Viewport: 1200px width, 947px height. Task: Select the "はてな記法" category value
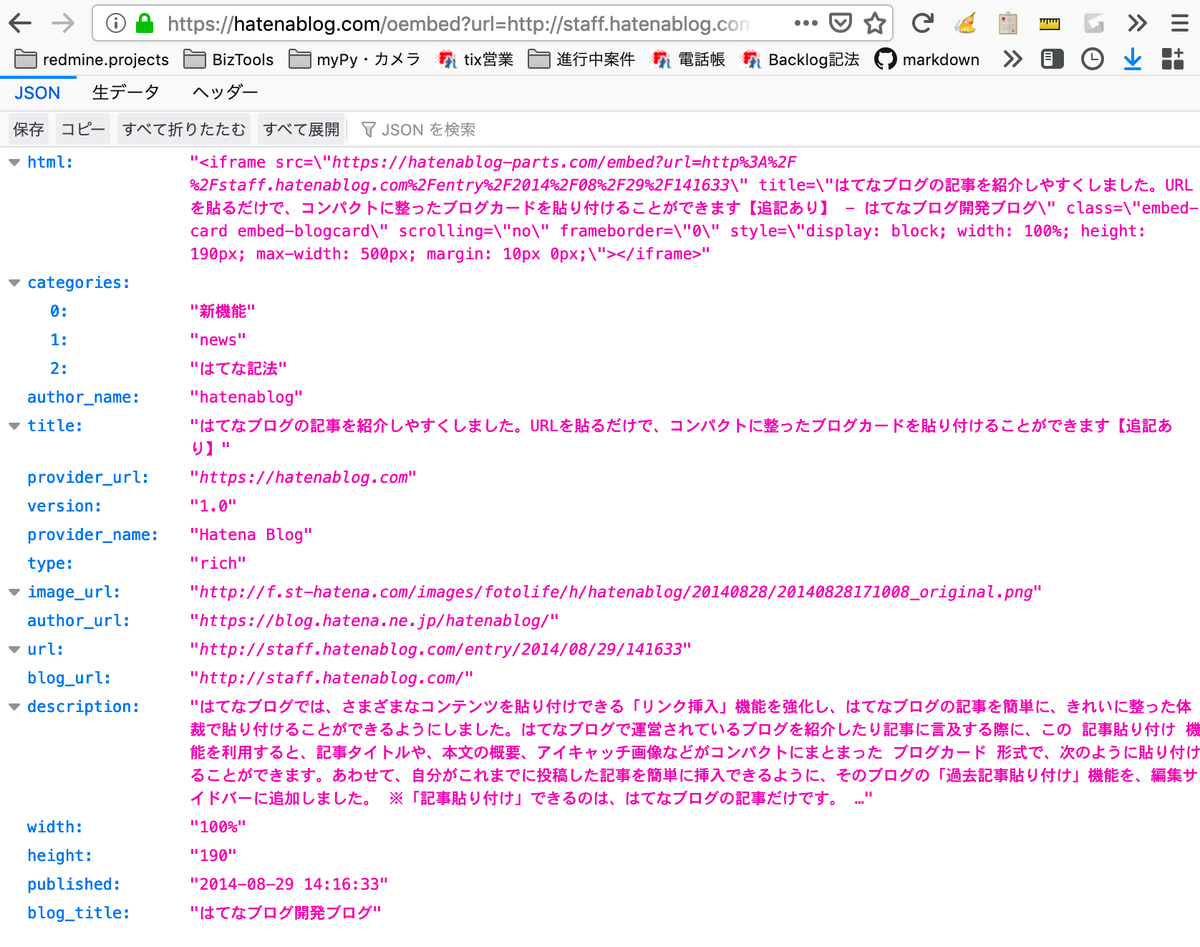point(239,369)
